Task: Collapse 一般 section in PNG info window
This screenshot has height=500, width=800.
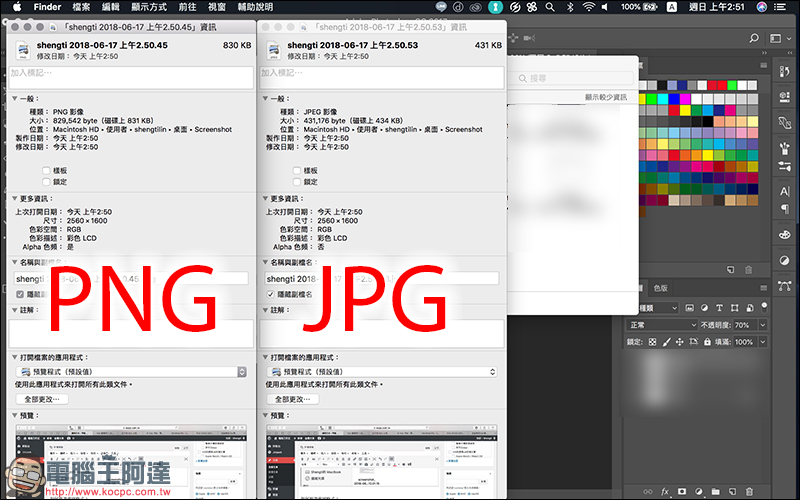Action: [14, 98]
